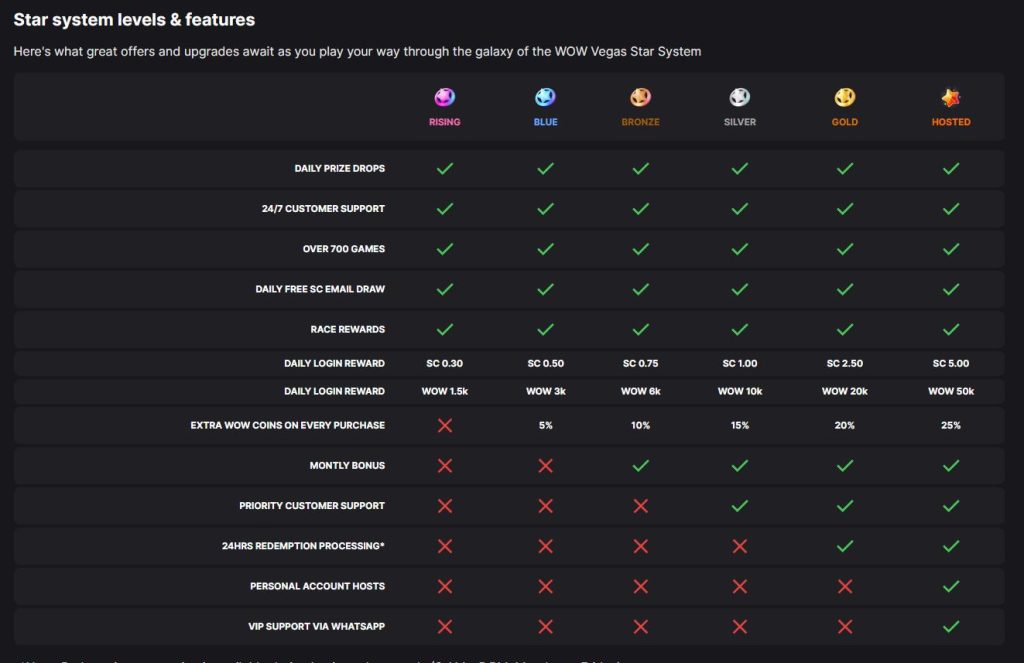Viewport: 1024px width, 663px height.
Task: Click the red X for Rising extra WOW coins
Action: [445, 425]
